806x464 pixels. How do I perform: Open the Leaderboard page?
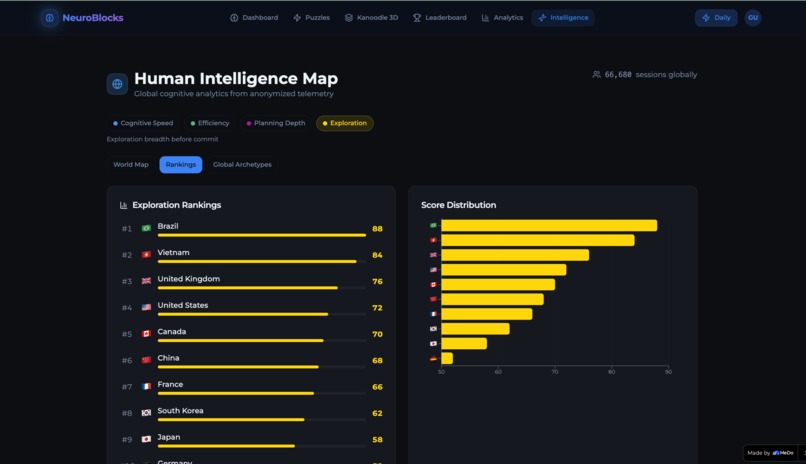coord(439,17)
